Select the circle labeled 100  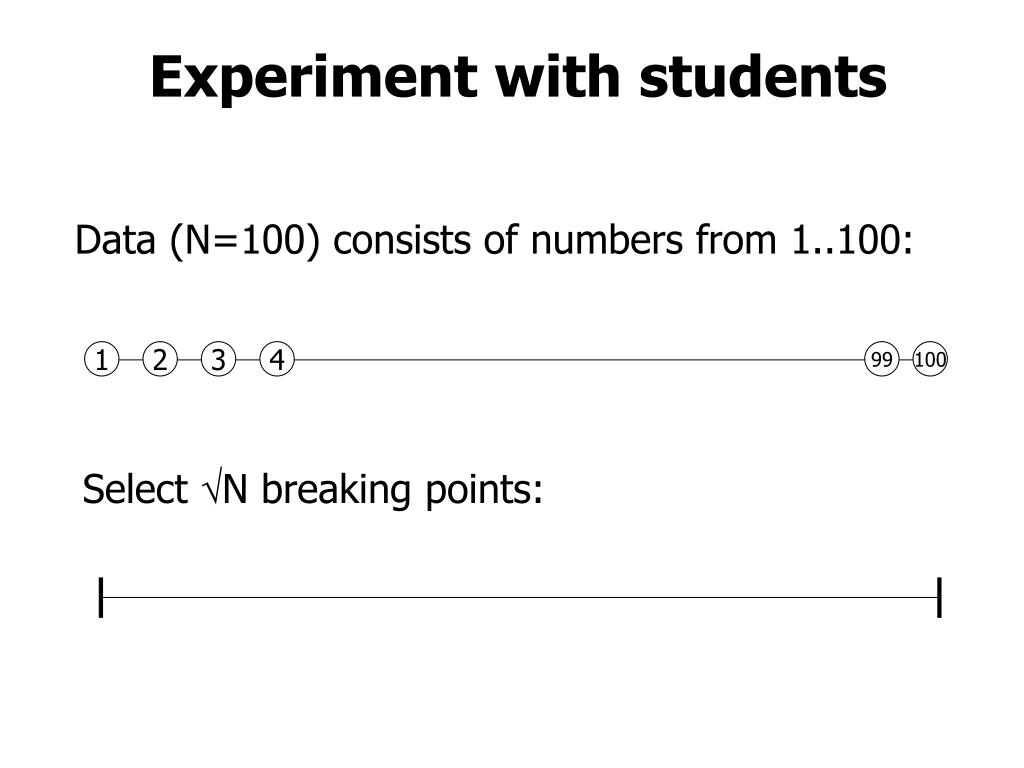[930, 359]
